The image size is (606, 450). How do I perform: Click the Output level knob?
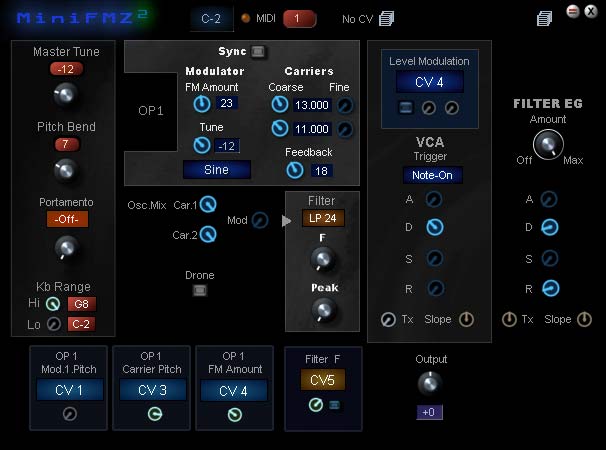[429, 383]
